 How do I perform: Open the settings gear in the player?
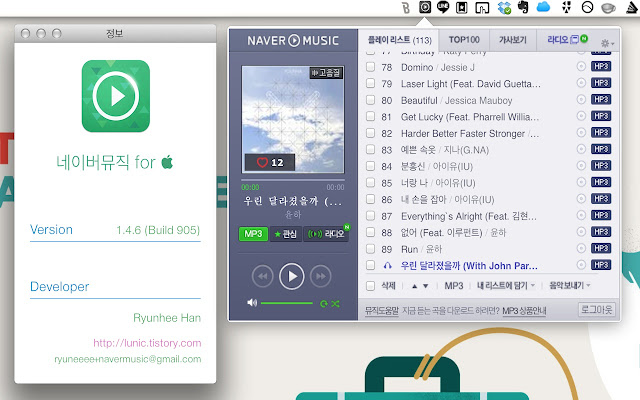607,43
